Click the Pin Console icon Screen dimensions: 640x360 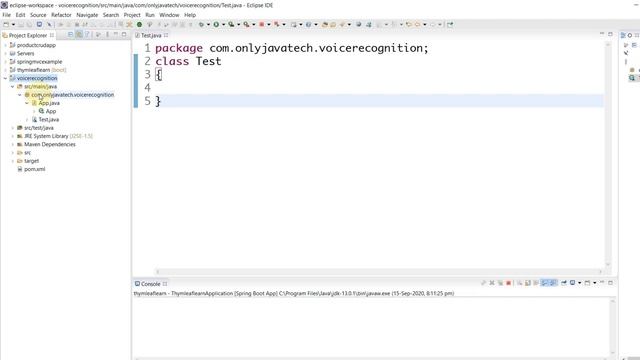click(564, 283)
